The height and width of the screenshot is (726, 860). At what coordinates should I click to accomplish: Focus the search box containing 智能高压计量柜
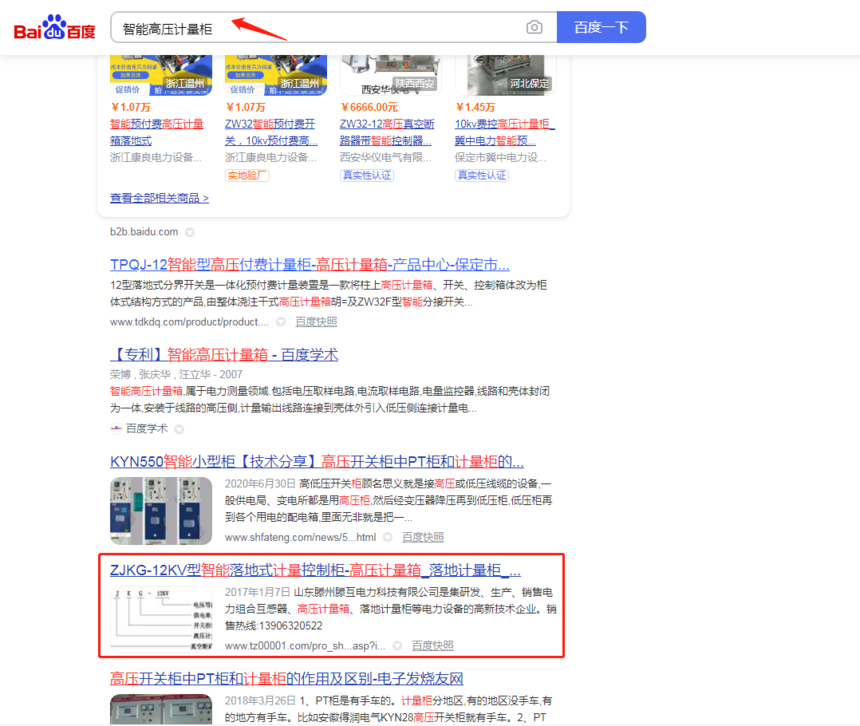(x=333, y=27)
